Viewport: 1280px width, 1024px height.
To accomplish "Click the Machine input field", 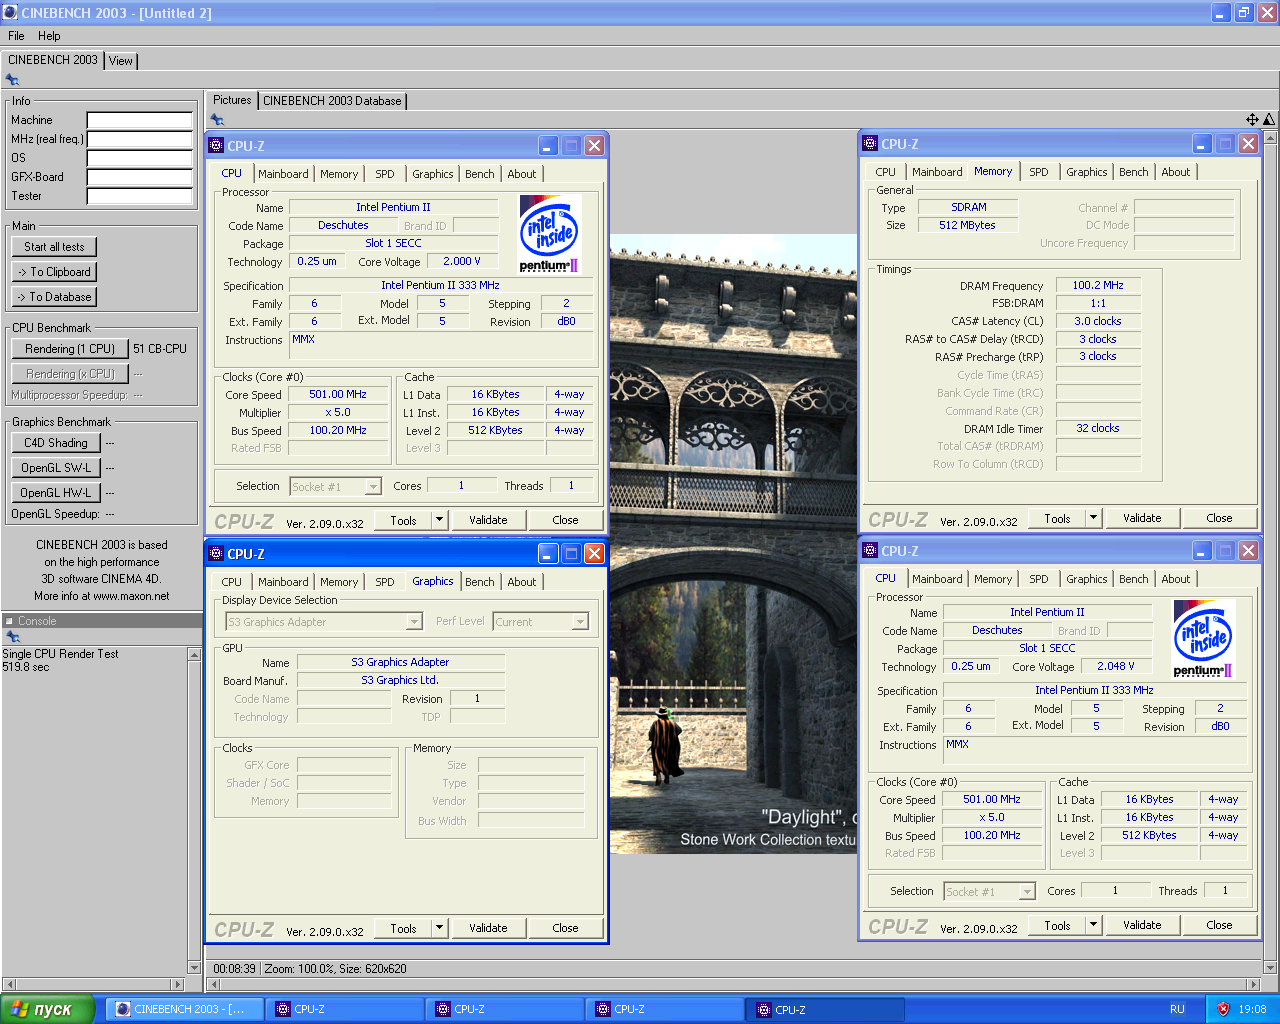I will point(139,120).
